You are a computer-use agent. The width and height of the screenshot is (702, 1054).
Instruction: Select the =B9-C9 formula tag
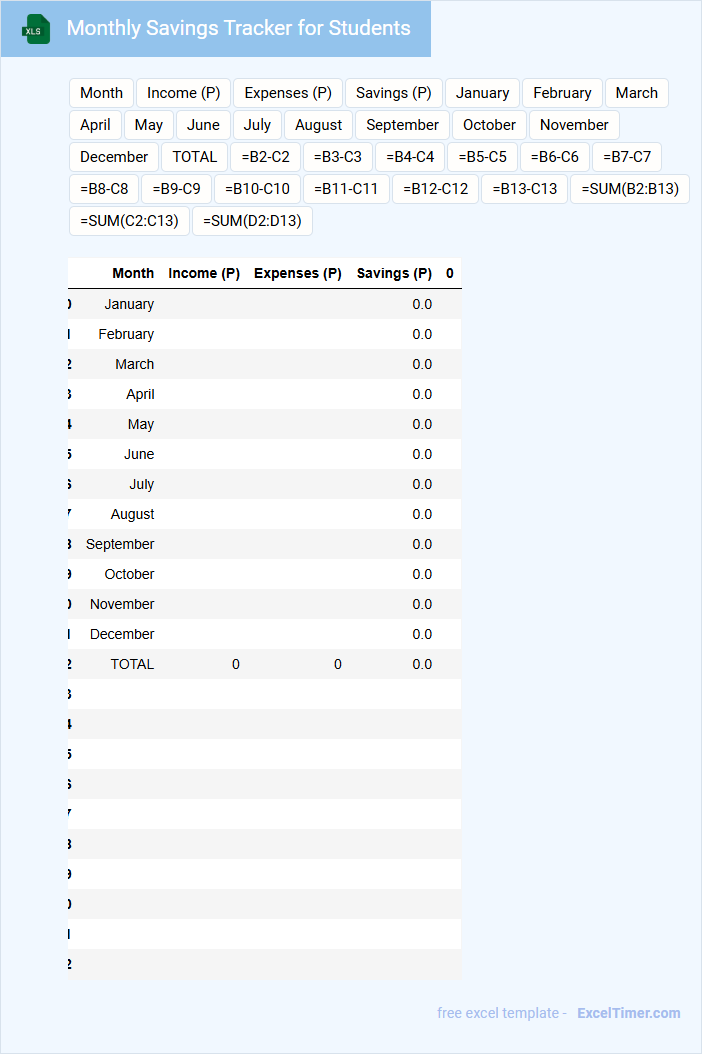pyautogui.click(x=176, y=189)
